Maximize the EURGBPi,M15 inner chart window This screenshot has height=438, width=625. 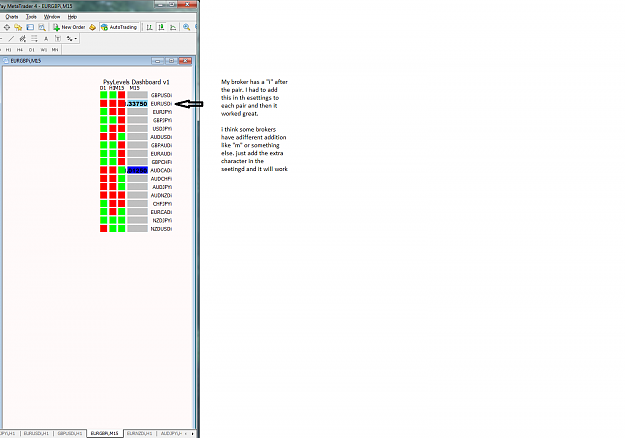(x=171, y=61)
